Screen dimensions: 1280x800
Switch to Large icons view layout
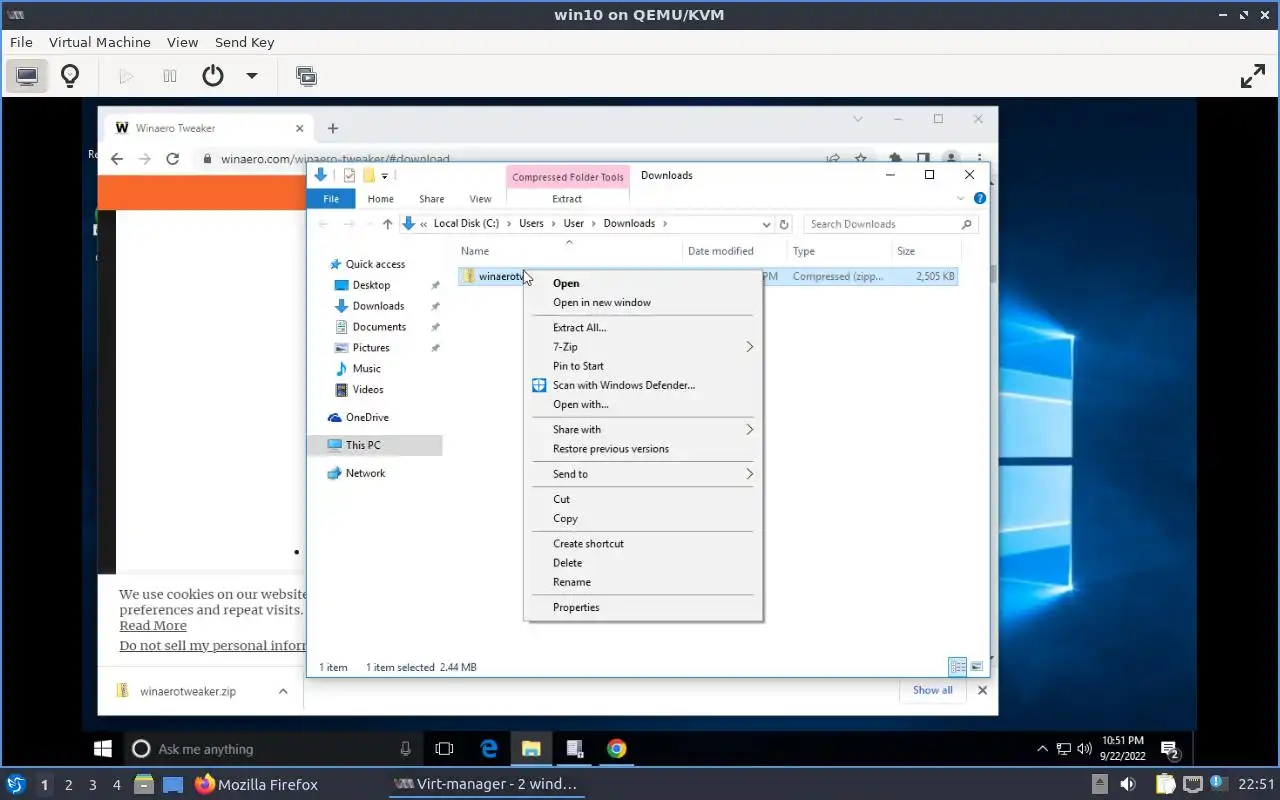pyautogui.click(x=977, y=667)
